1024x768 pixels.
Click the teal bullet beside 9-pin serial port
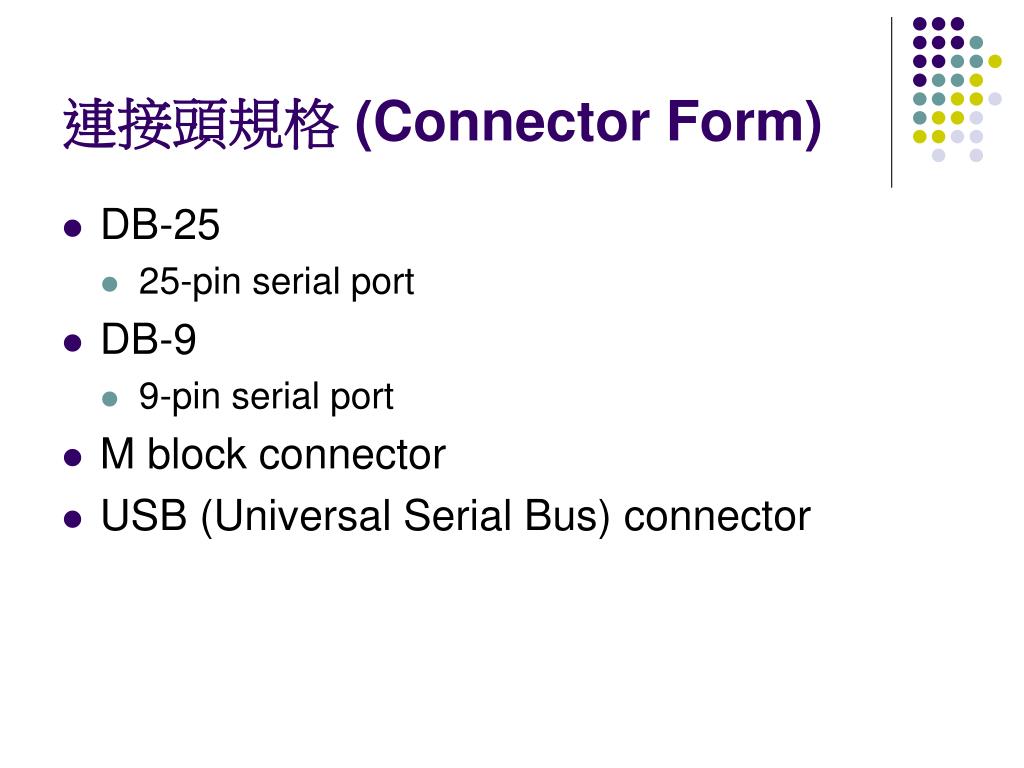coord(110,399)
